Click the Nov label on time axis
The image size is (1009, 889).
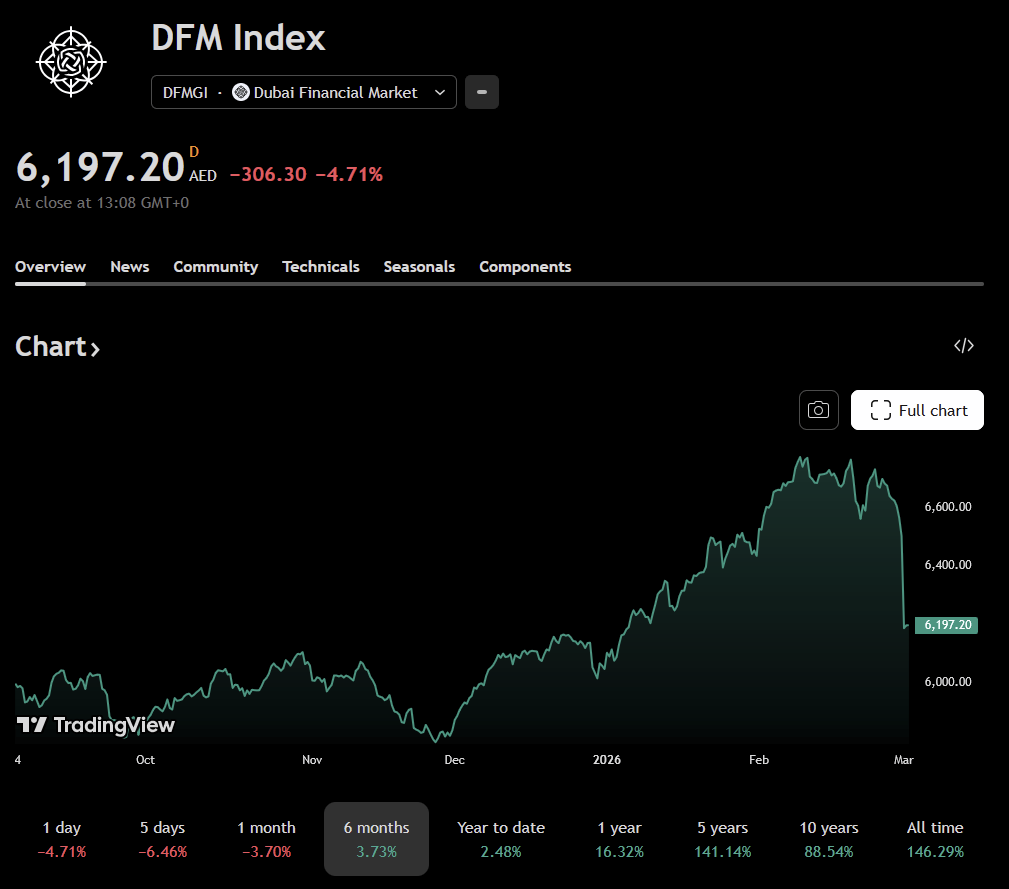click(312, 760)
